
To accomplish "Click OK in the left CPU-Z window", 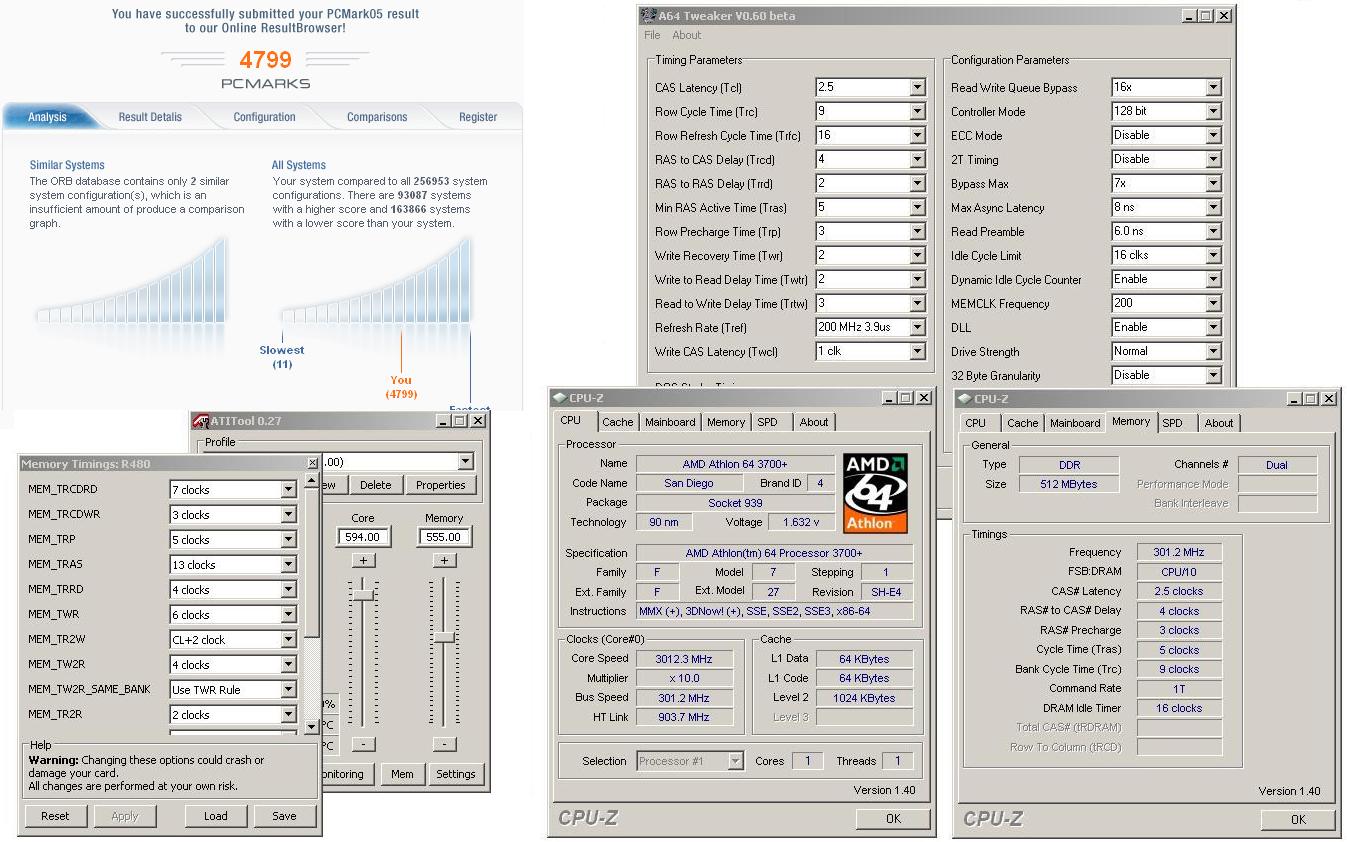I will (x=893, y=818).
